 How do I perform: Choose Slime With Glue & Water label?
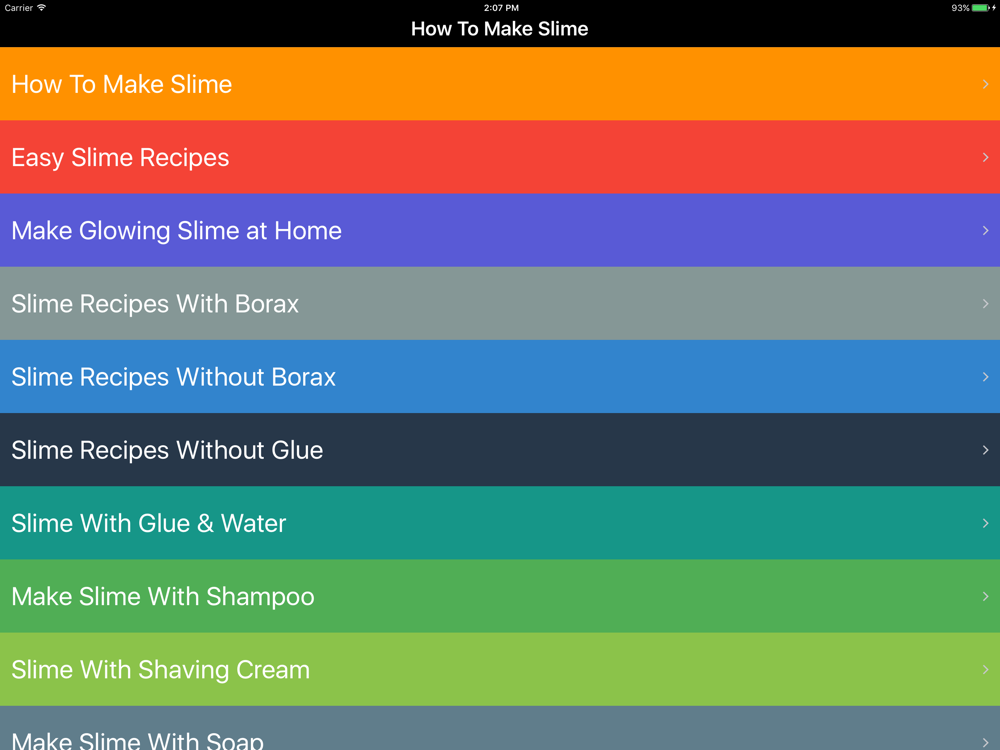click(x=149, y=524)
